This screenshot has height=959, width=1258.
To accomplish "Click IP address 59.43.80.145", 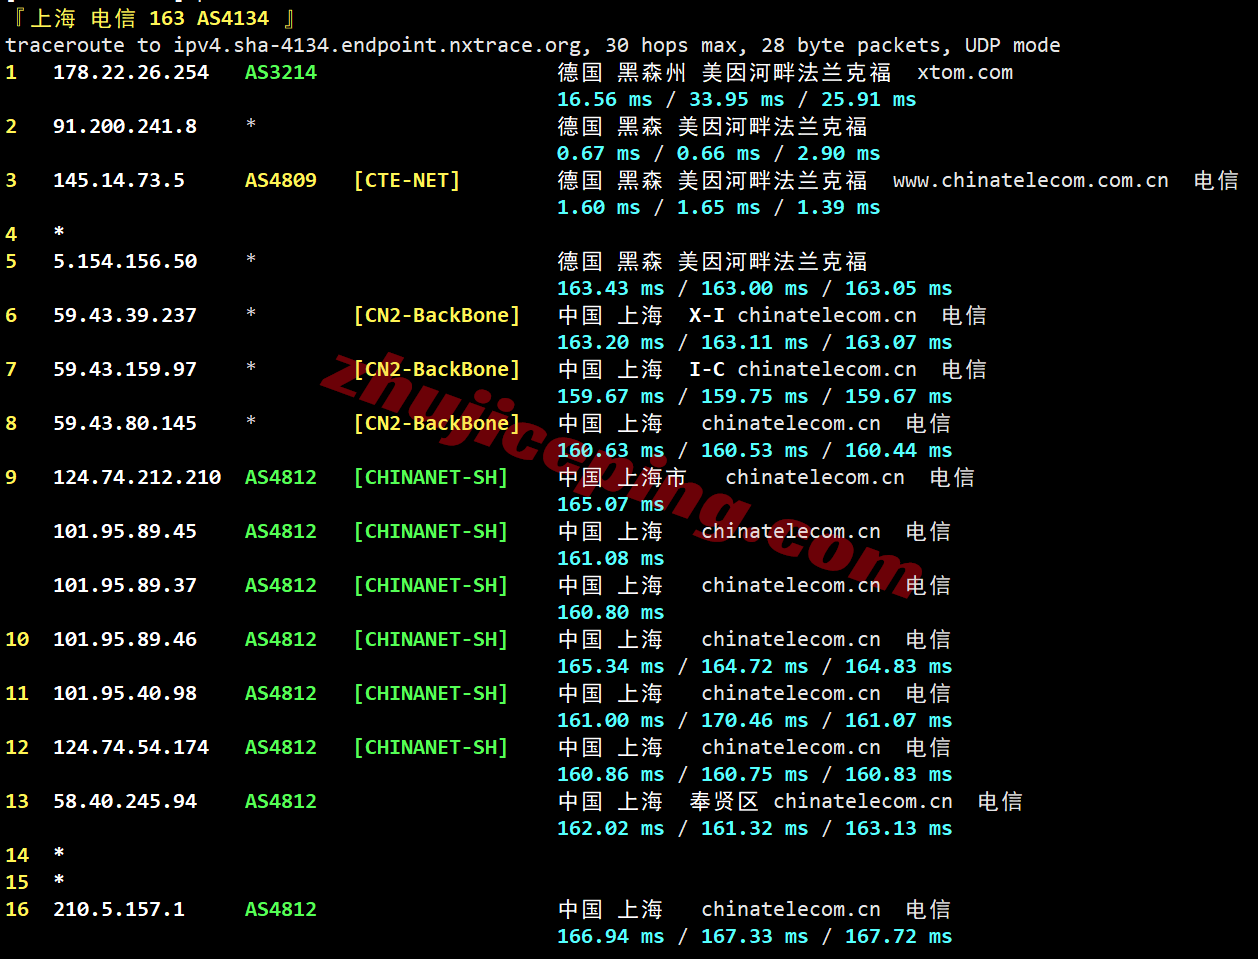I will [x=125, y=424].
